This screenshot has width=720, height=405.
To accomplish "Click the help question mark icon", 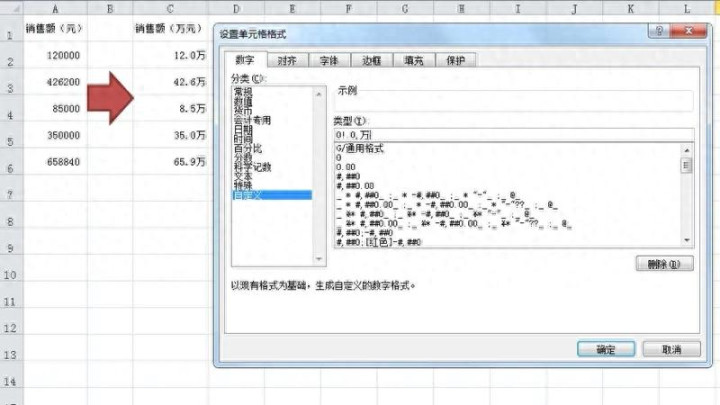I will pos(659,31).
